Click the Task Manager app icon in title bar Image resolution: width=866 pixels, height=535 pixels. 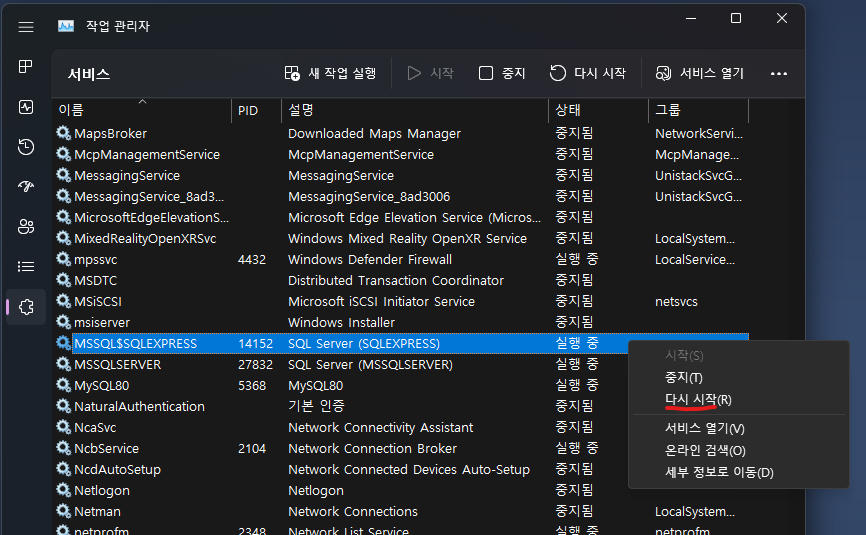[66, 26]
